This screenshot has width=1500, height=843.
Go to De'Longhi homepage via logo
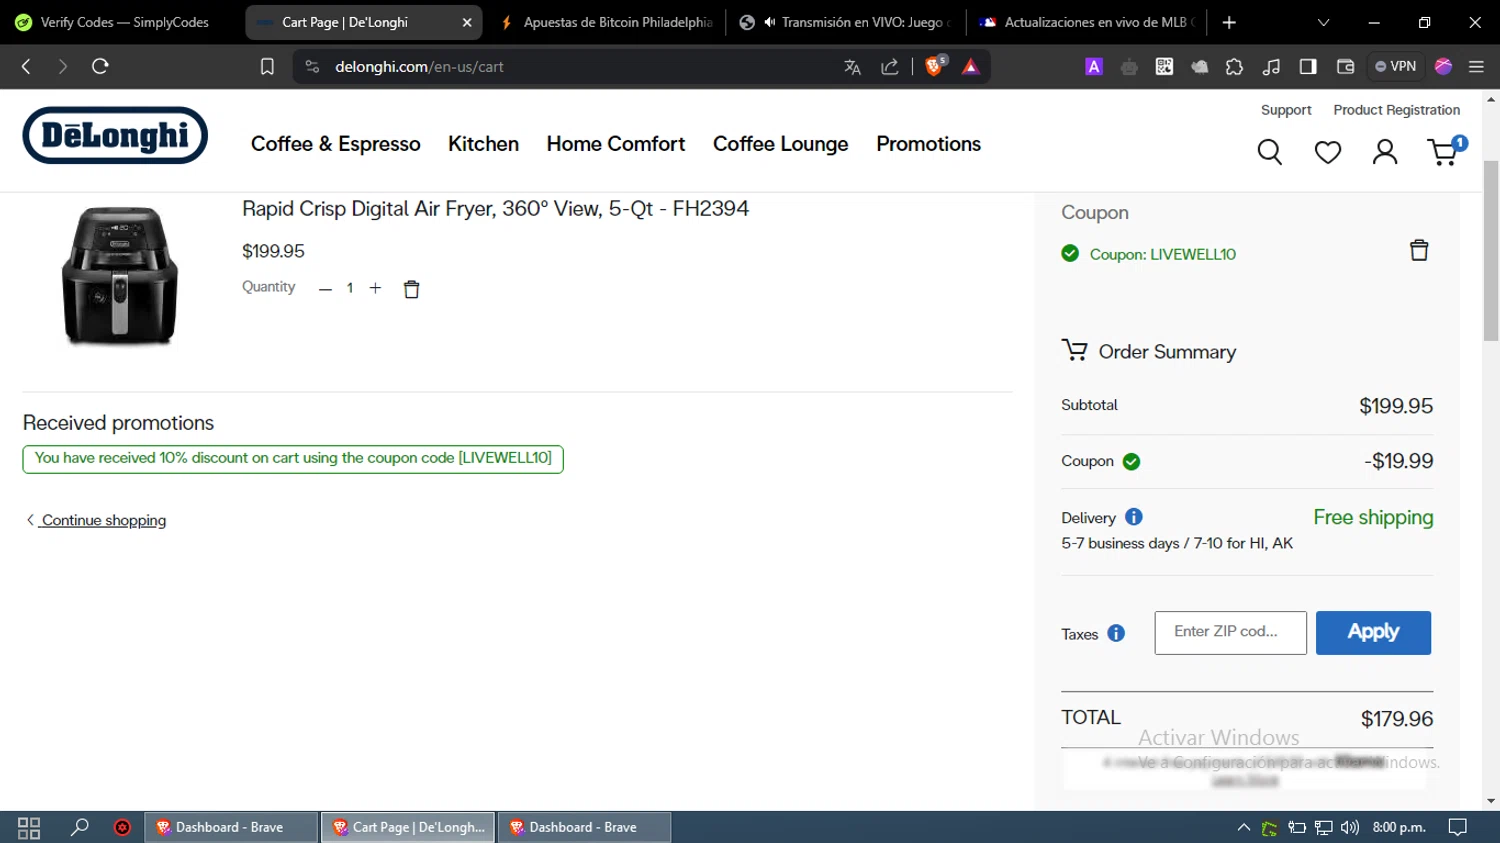[115, 135]
